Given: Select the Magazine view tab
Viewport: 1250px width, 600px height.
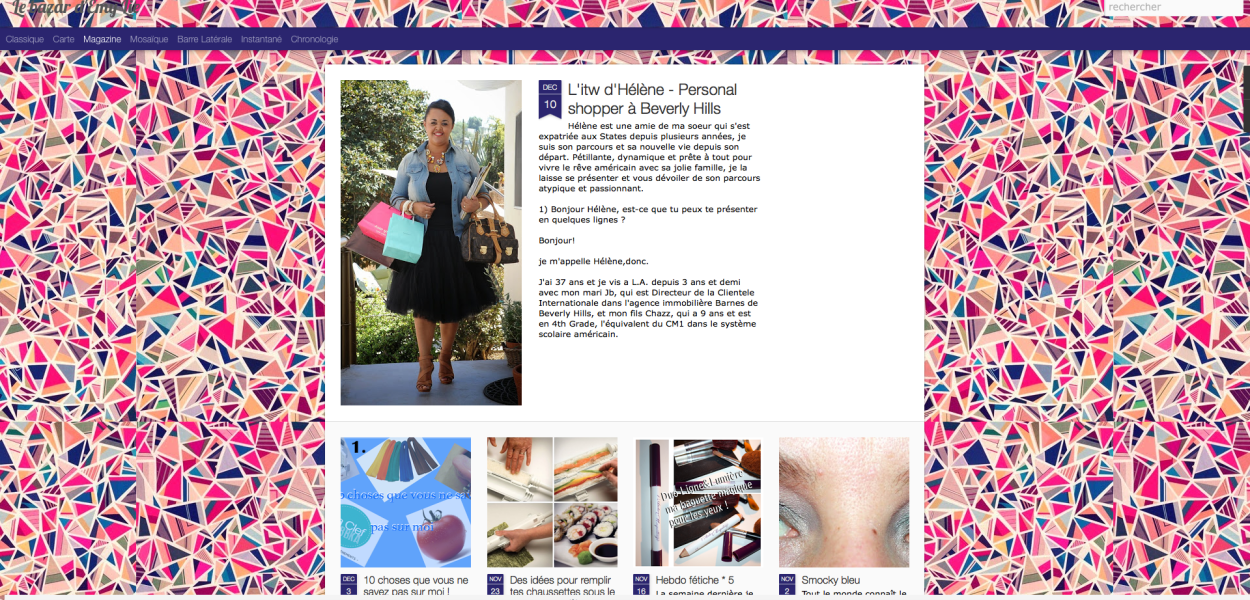Looking at the screenshot, I should click(x=102, y=39).
